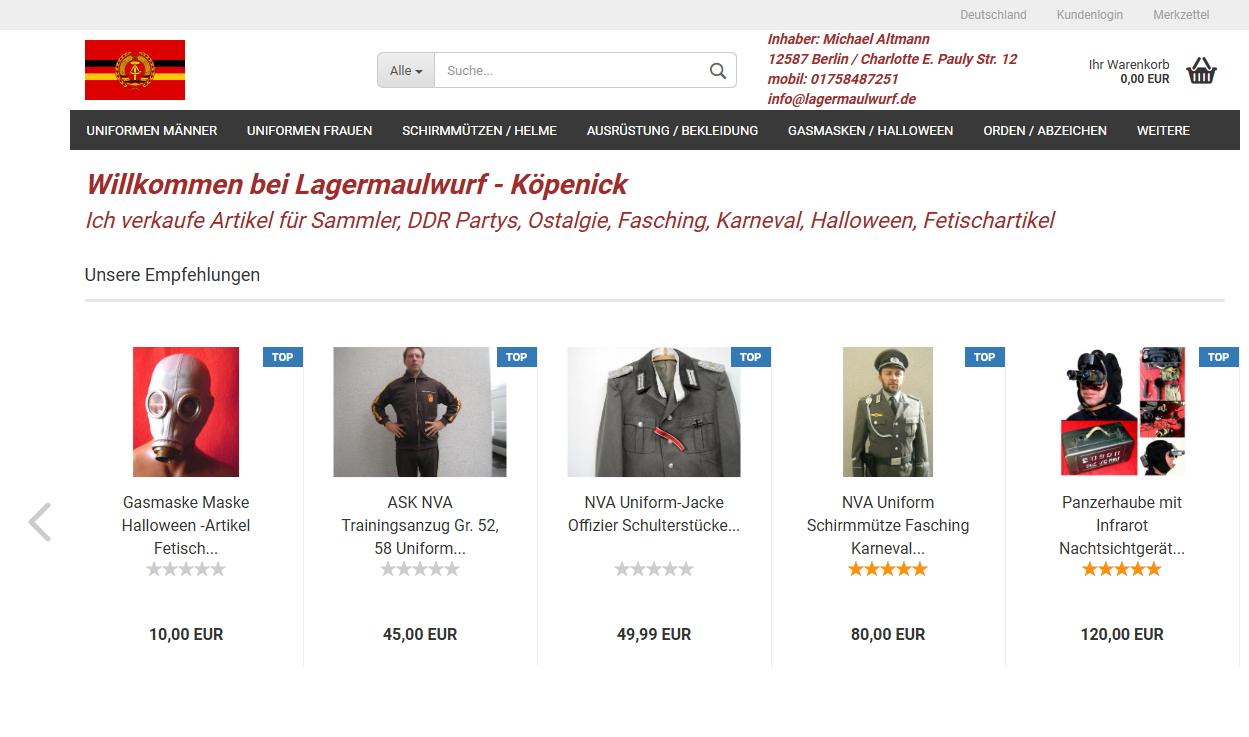1249x737 pixels.
Task: Click star rating under Gasmaske Maske
Action: (186, 569)
